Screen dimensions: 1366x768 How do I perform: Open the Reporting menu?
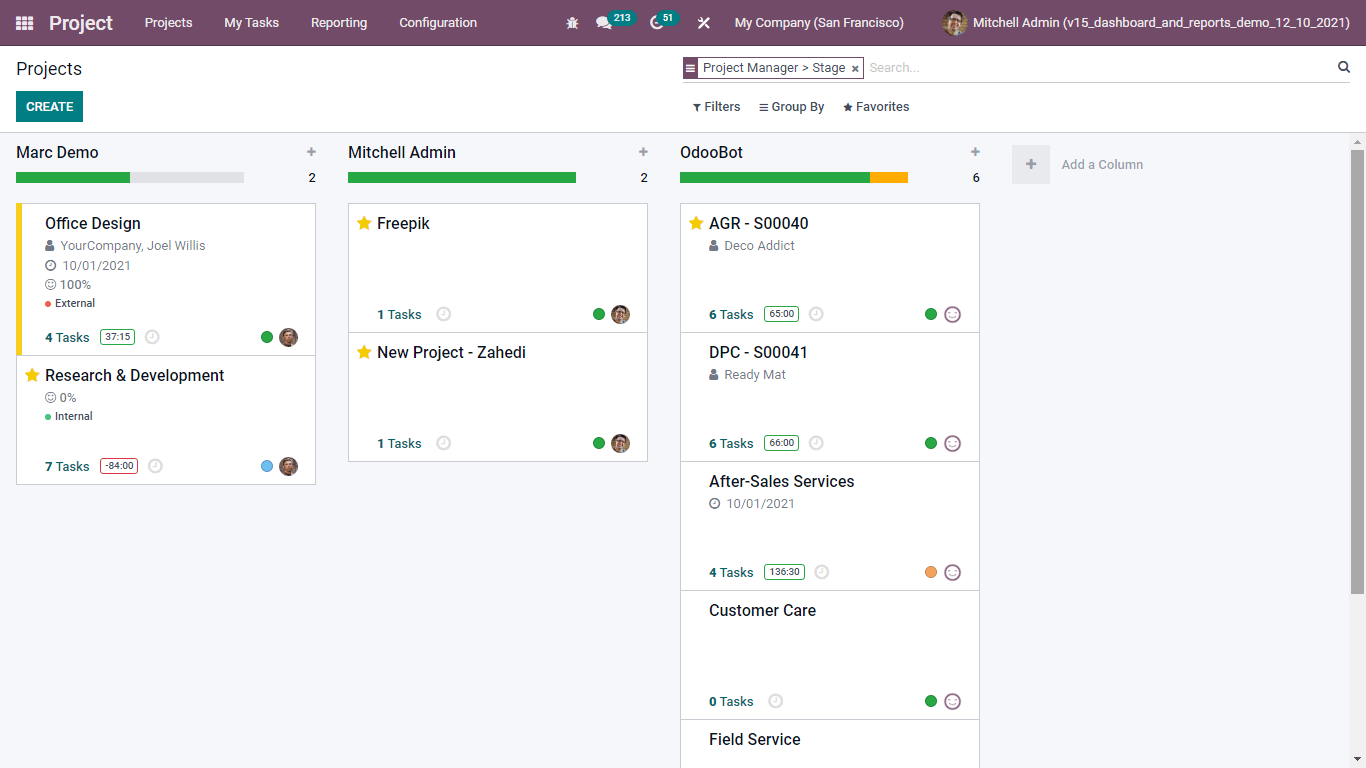338,23
